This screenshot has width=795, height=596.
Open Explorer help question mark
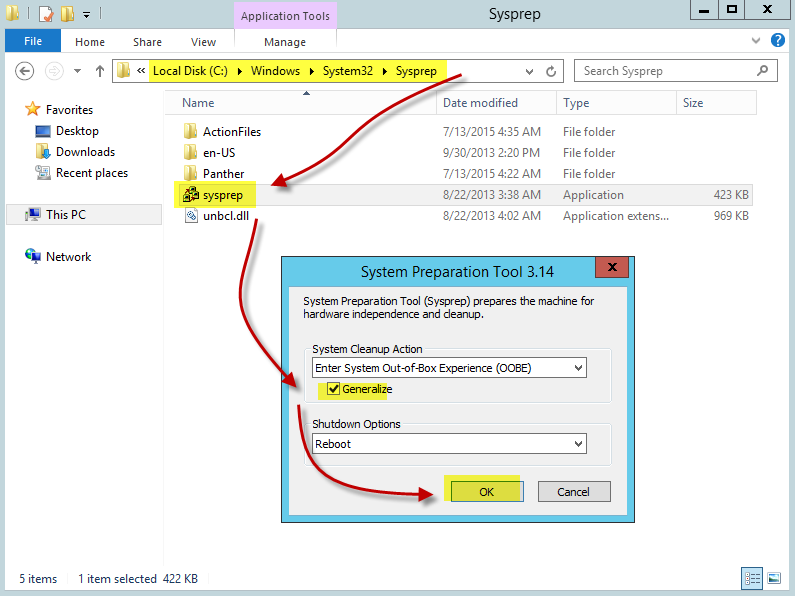(x=777, y=41)
